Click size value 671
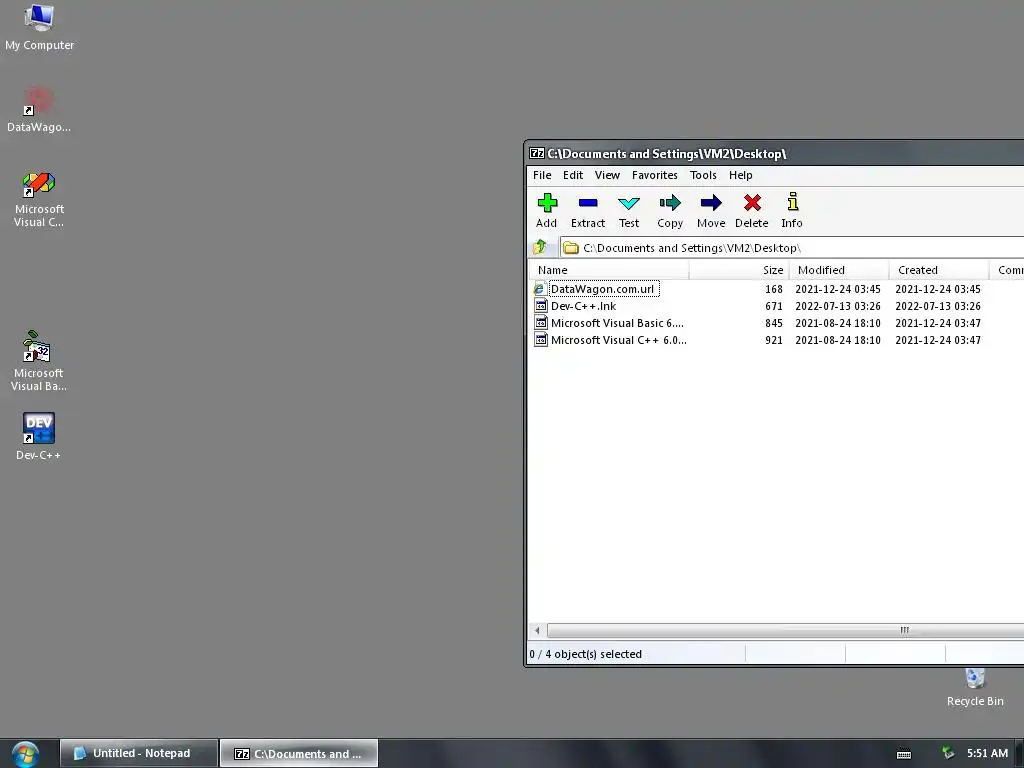The image size is (1024, 768). tap(774, 306)
